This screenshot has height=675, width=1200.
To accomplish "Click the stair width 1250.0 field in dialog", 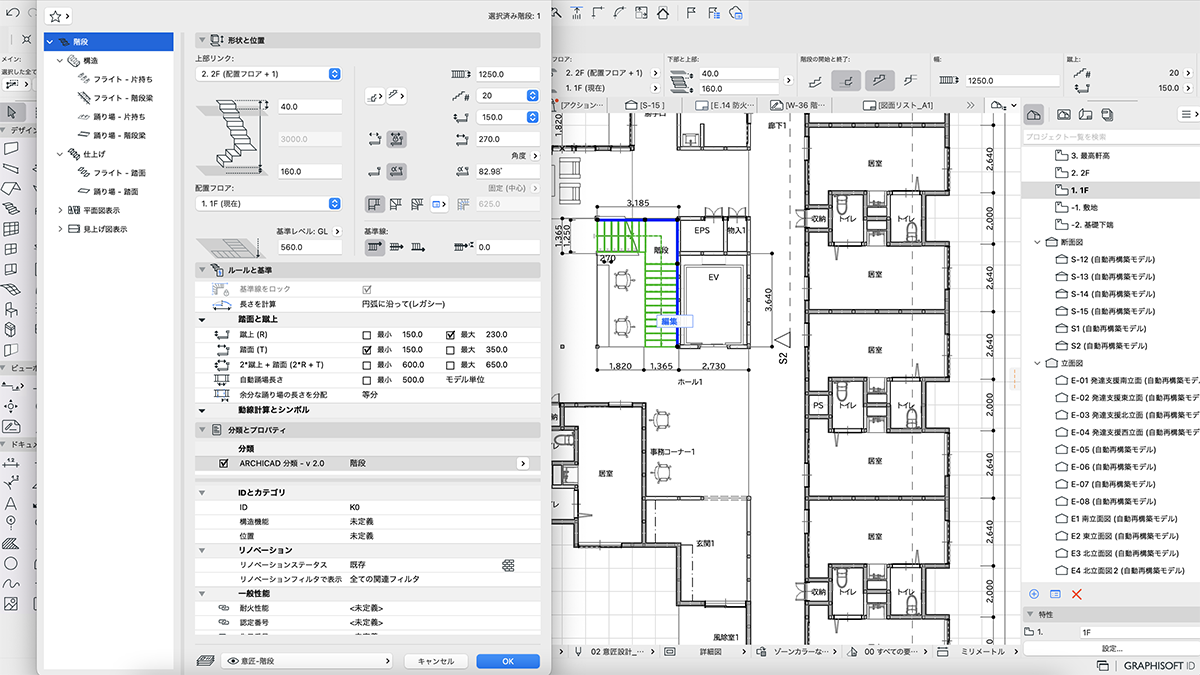I will (508, 74).
